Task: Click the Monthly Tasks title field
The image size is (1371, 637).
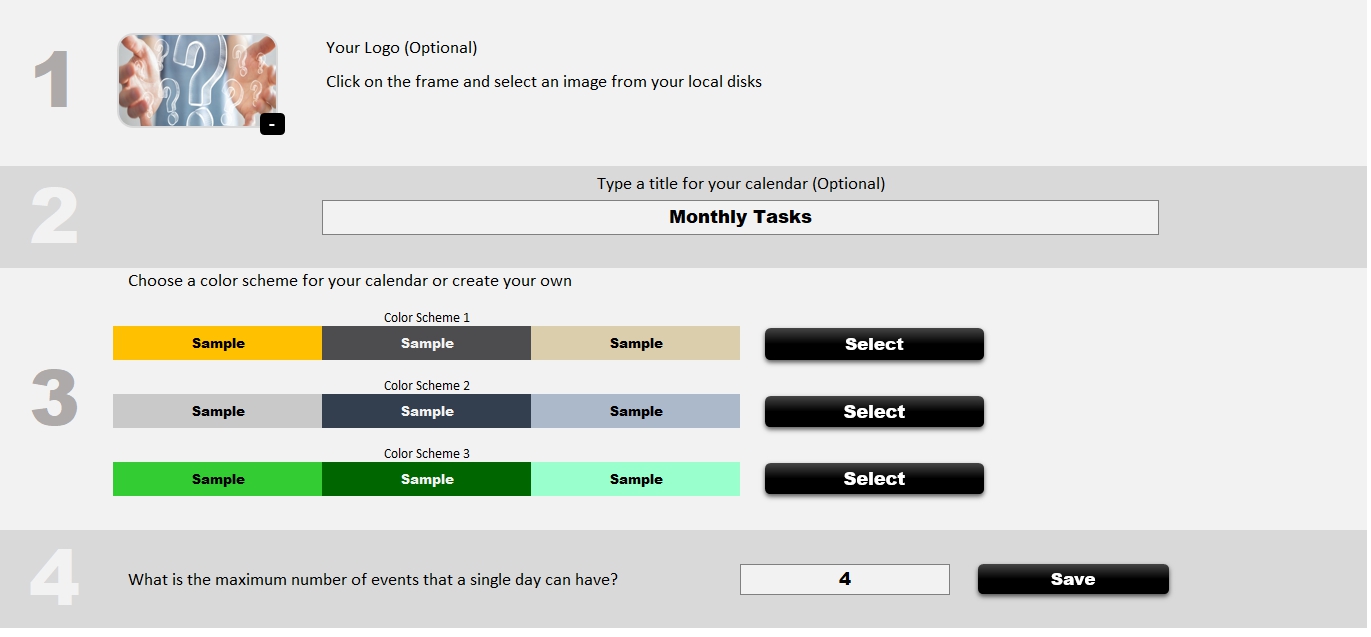Action: [x=740, y=217]
